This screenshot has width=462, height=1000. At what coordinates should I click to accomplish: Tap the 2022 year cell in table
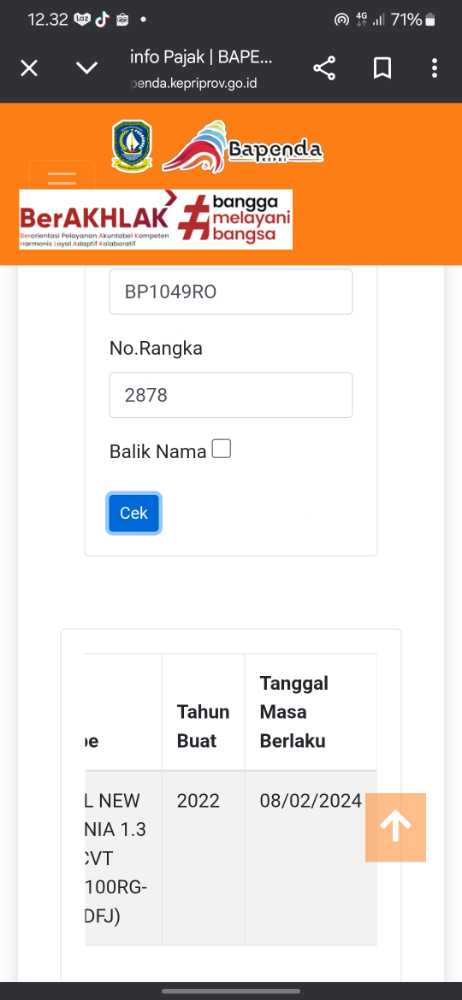198,800
